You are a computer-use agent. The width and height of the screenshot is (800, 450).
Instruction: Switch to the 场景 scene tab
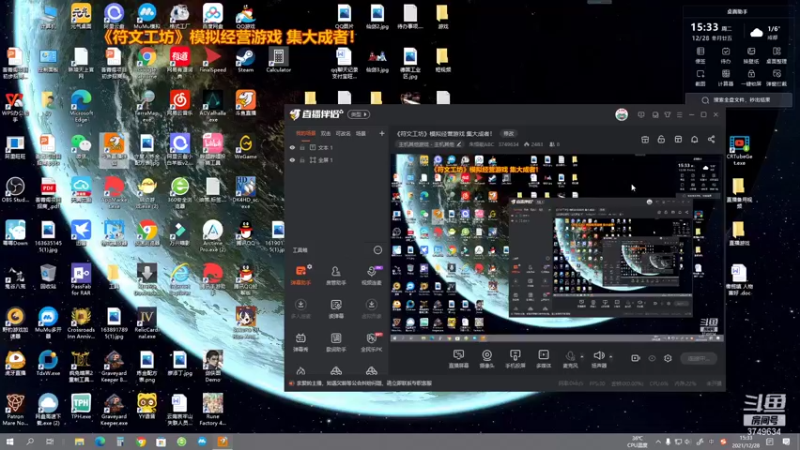(x=361, y=134)
